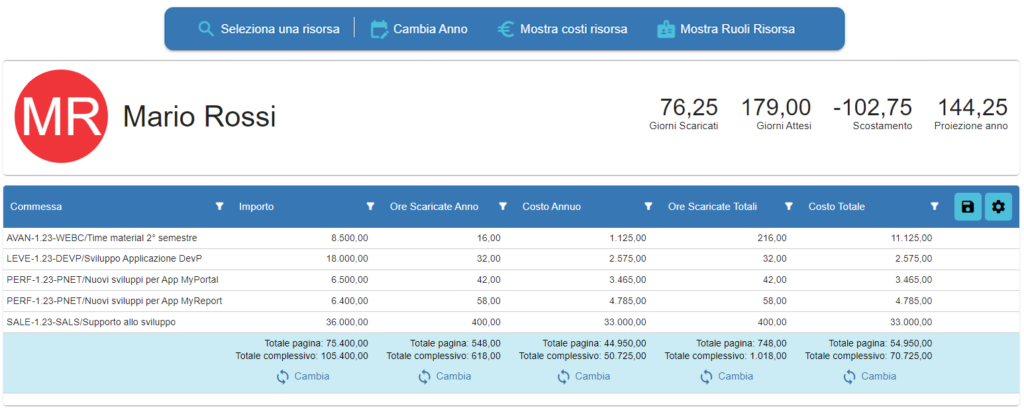Sort by Ore Scaricate Anno column header
This screenshot has height=412, width=1024.
pos(434,206)
